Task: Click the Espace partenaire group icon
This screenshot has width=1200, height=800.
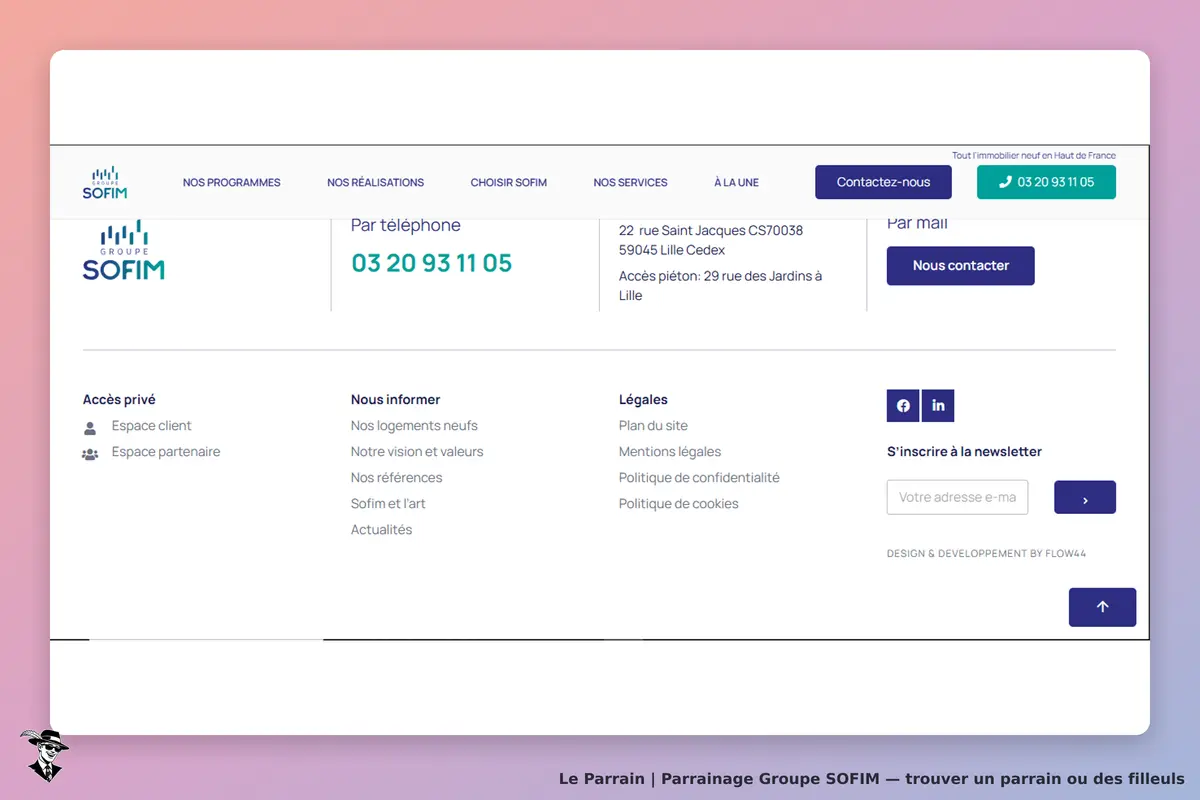Action: point(90,454)
